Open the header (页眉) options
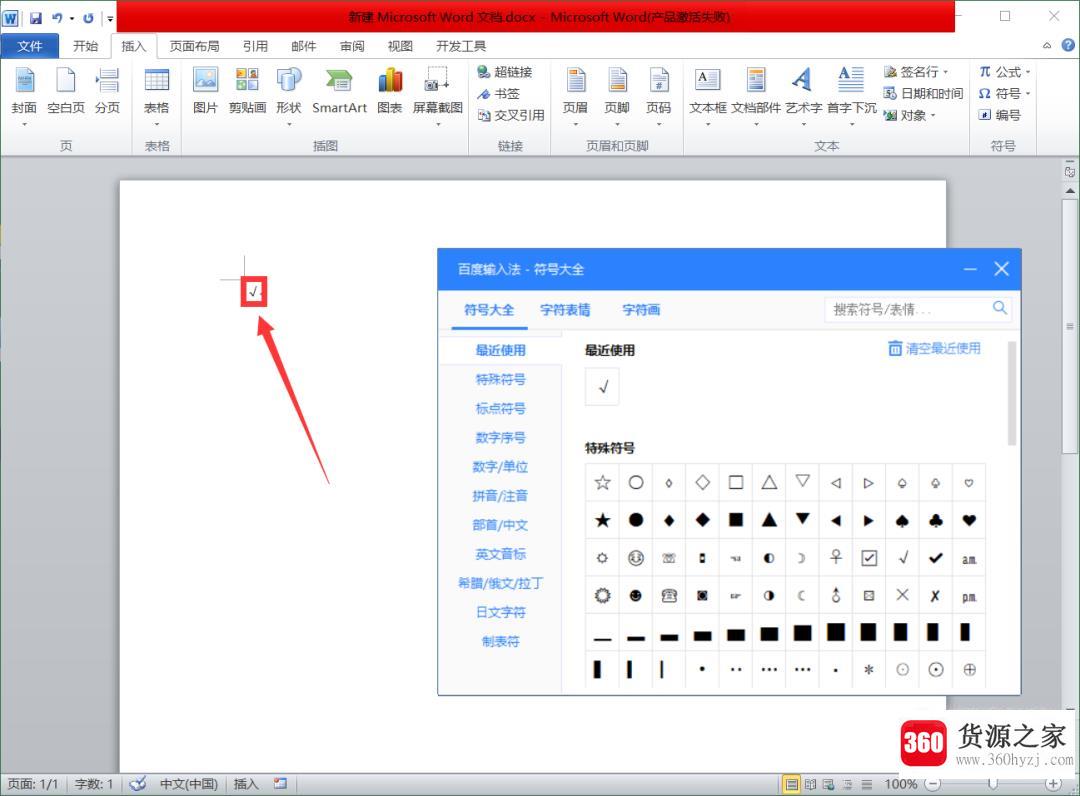Screen dimensions: 1080x796 (x=575, y=95)
